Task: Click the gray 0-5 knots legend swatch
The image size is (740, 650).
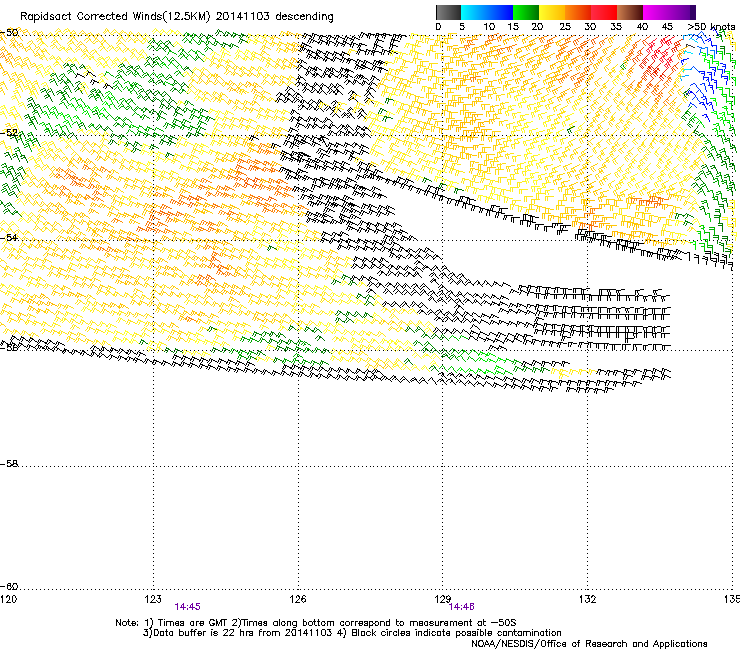Action: click(448, 12)
